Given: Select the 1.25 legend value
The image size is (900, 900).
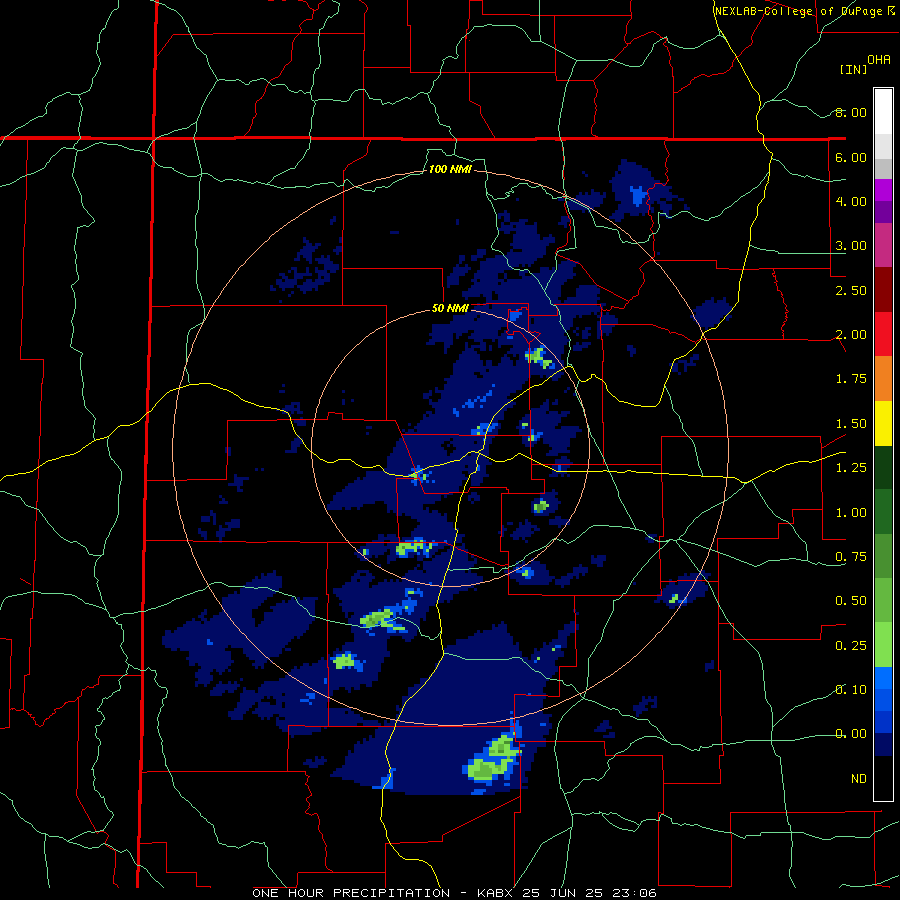Looking at the screenshot, I should (851, 468).
